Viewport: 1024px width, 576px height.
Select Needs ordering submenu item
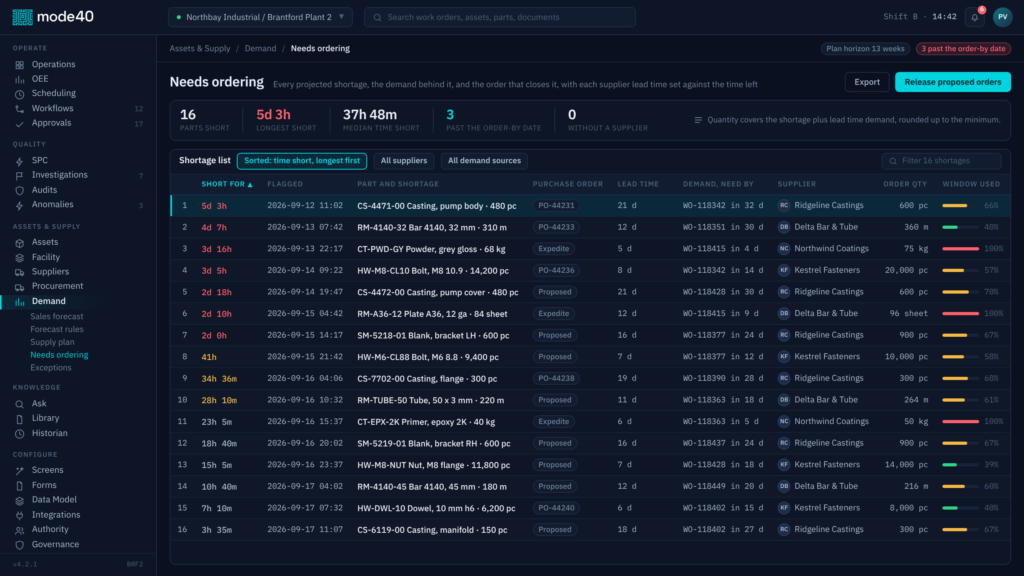[59, 355]
